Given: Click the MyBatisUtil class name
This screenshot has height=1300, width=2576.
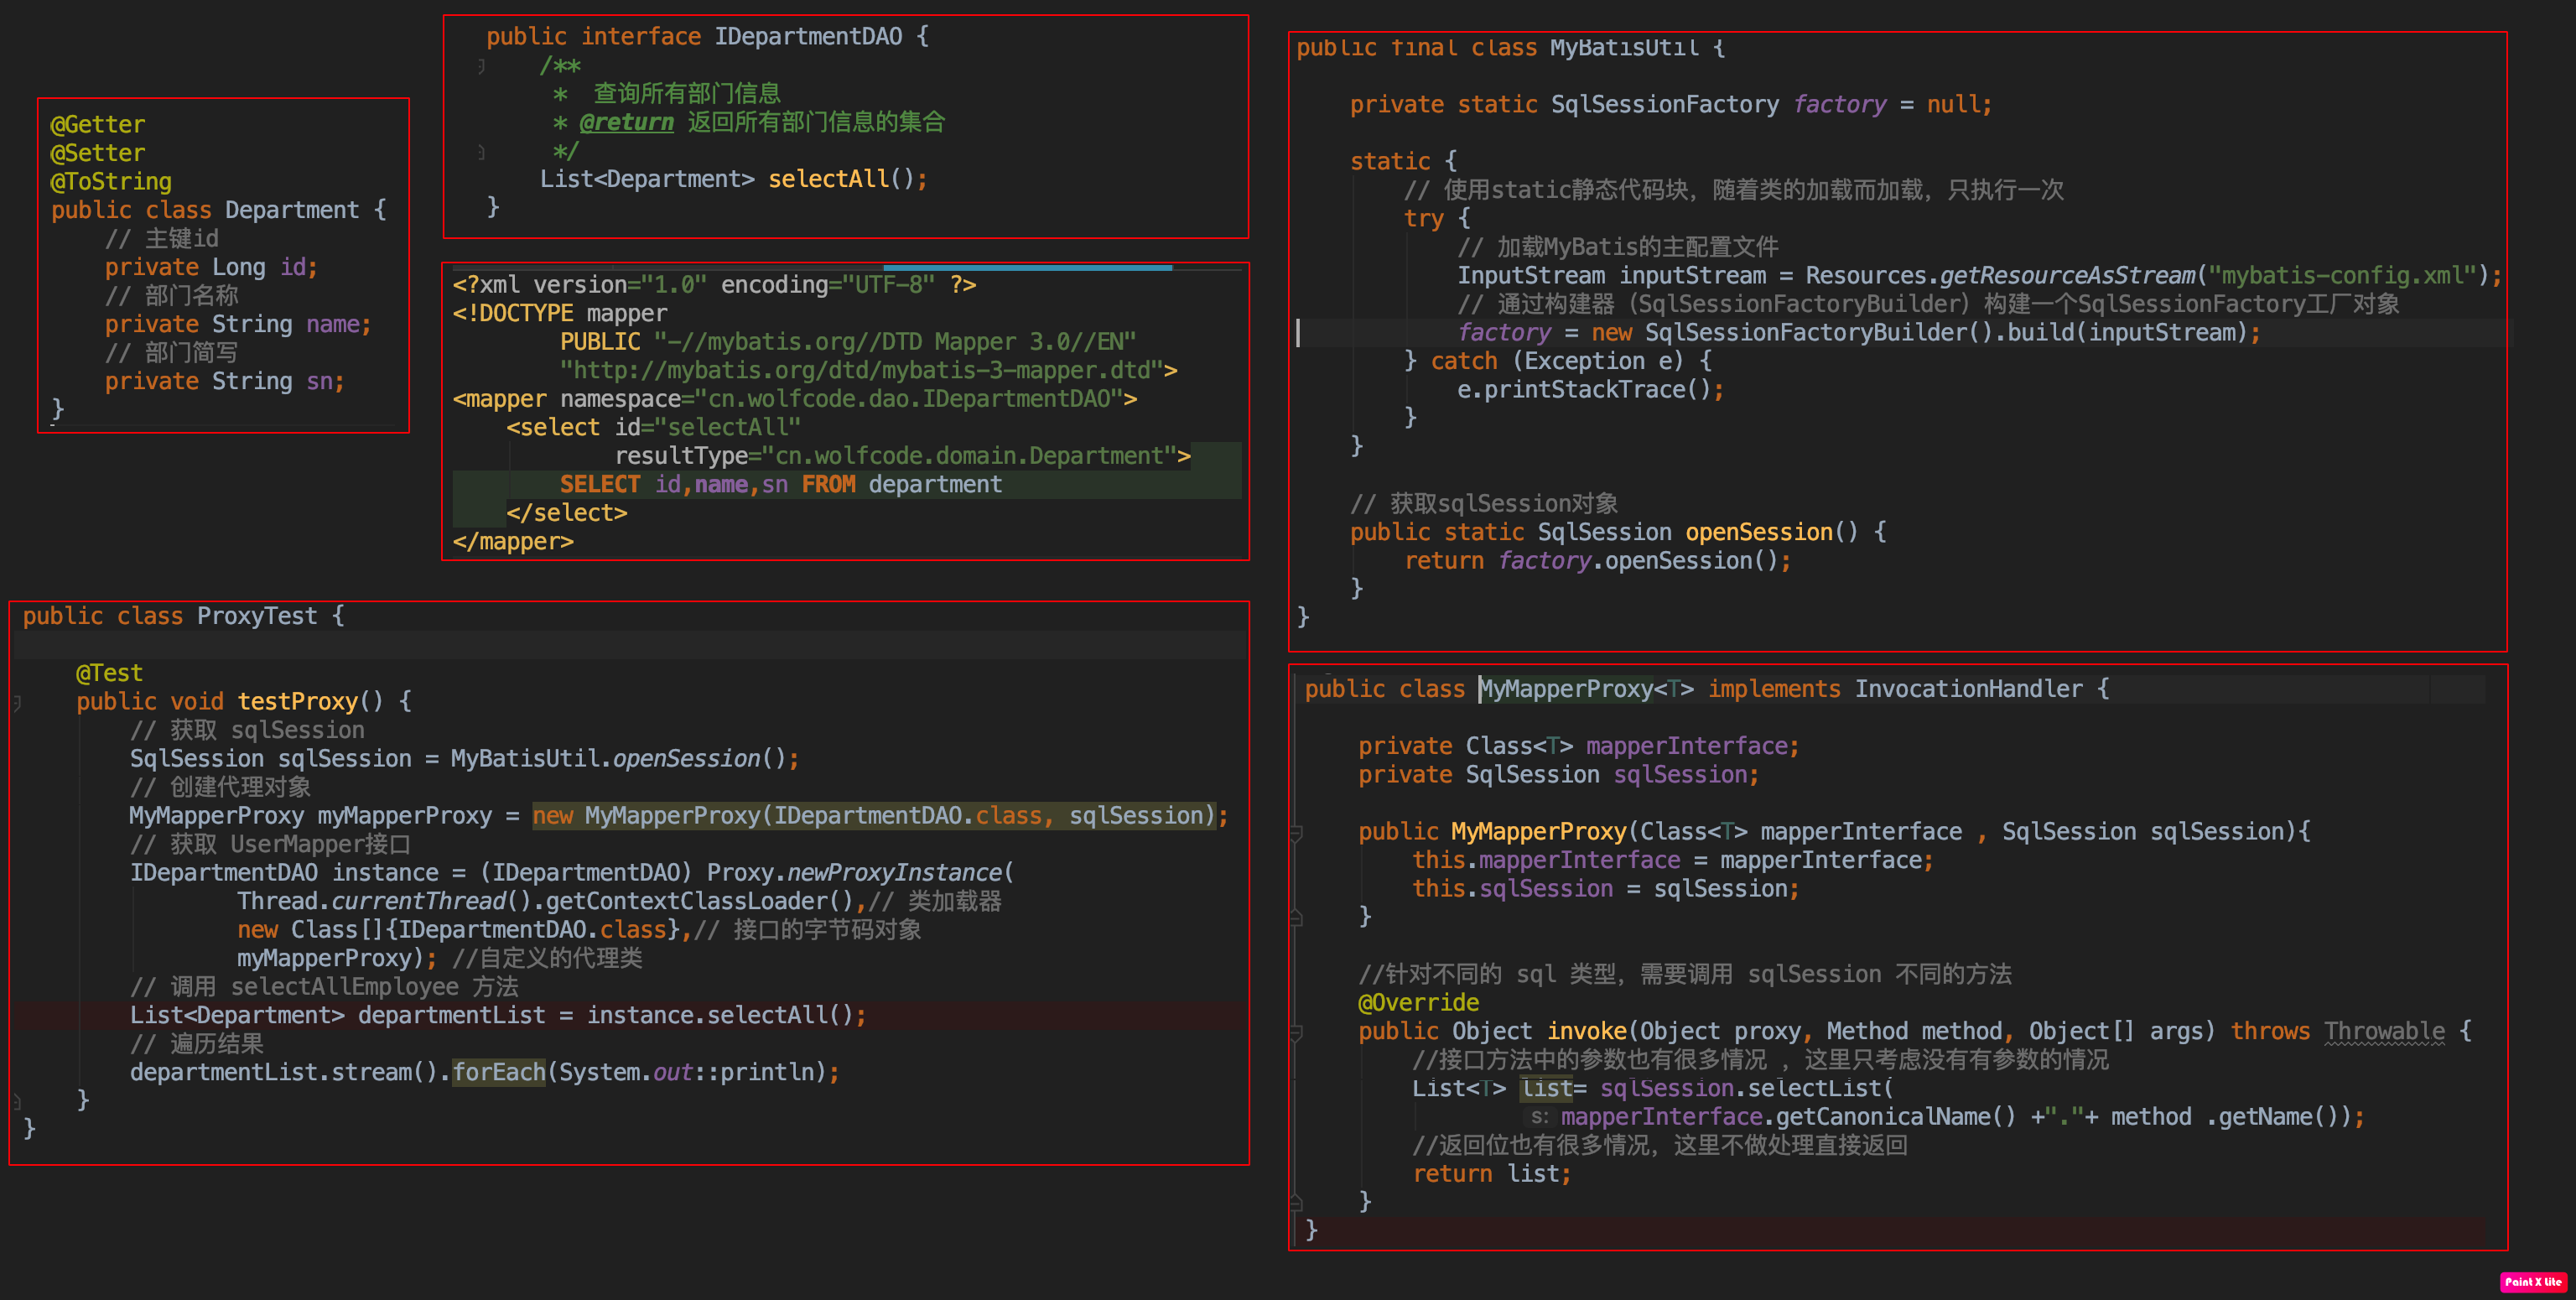Looking at the screenshot, I should (1624, 47).
